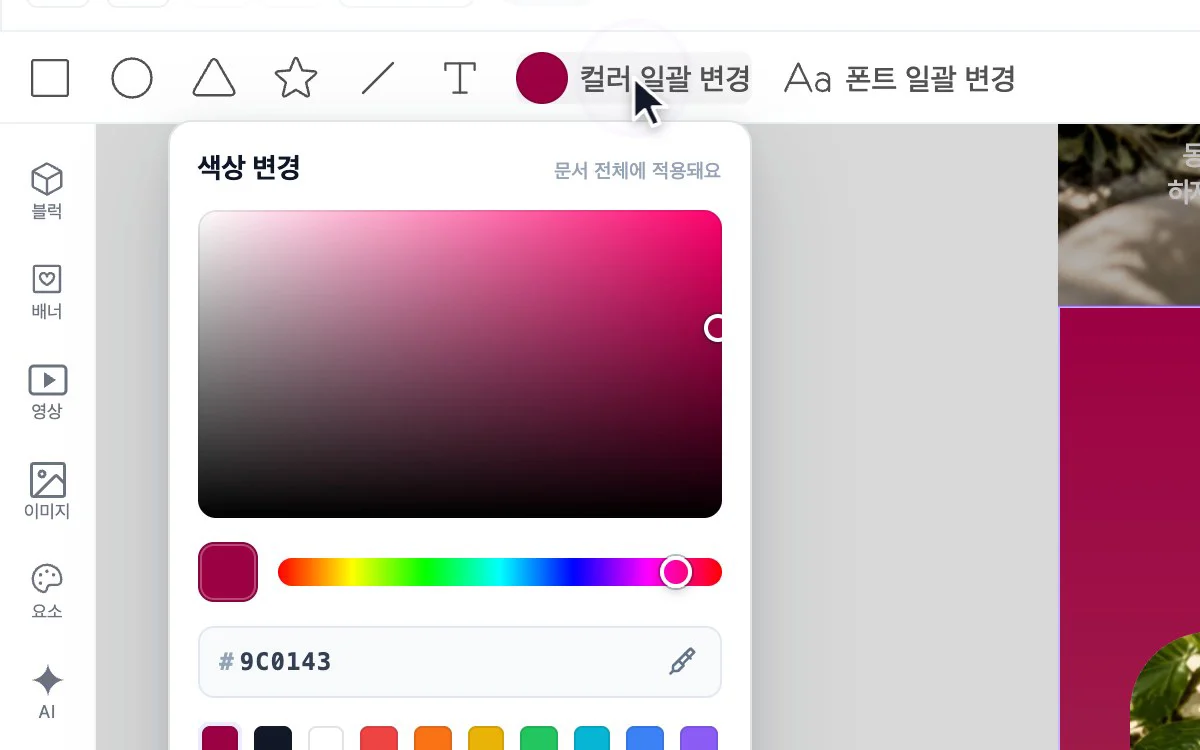The image size is (1200, 750).
Task: Open the 이미지 sidebar panel
Action: click(47, 491)
